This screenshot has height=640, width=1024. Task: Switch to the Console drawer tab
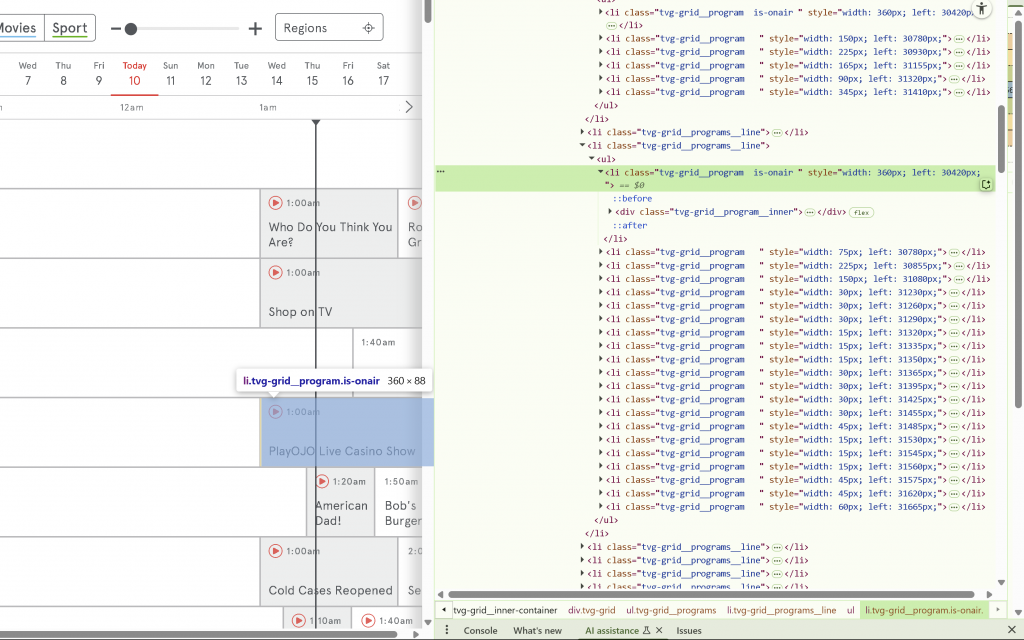480,630
